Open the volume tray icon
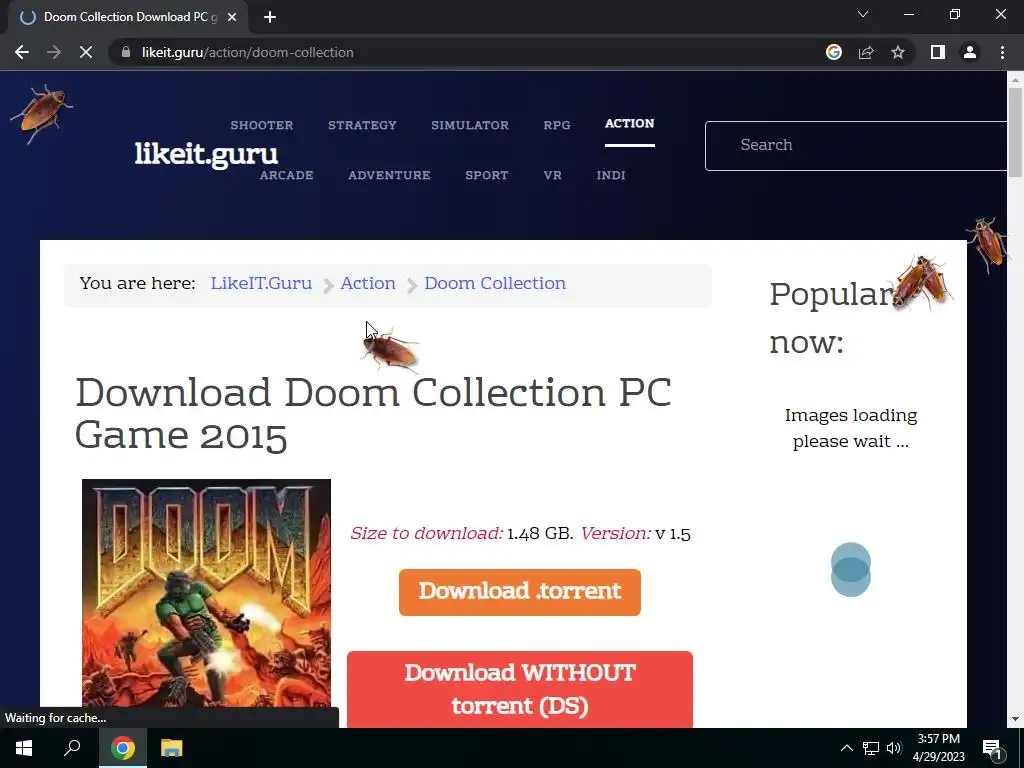This screenshot has height=768, width=1024. point(894,748)
